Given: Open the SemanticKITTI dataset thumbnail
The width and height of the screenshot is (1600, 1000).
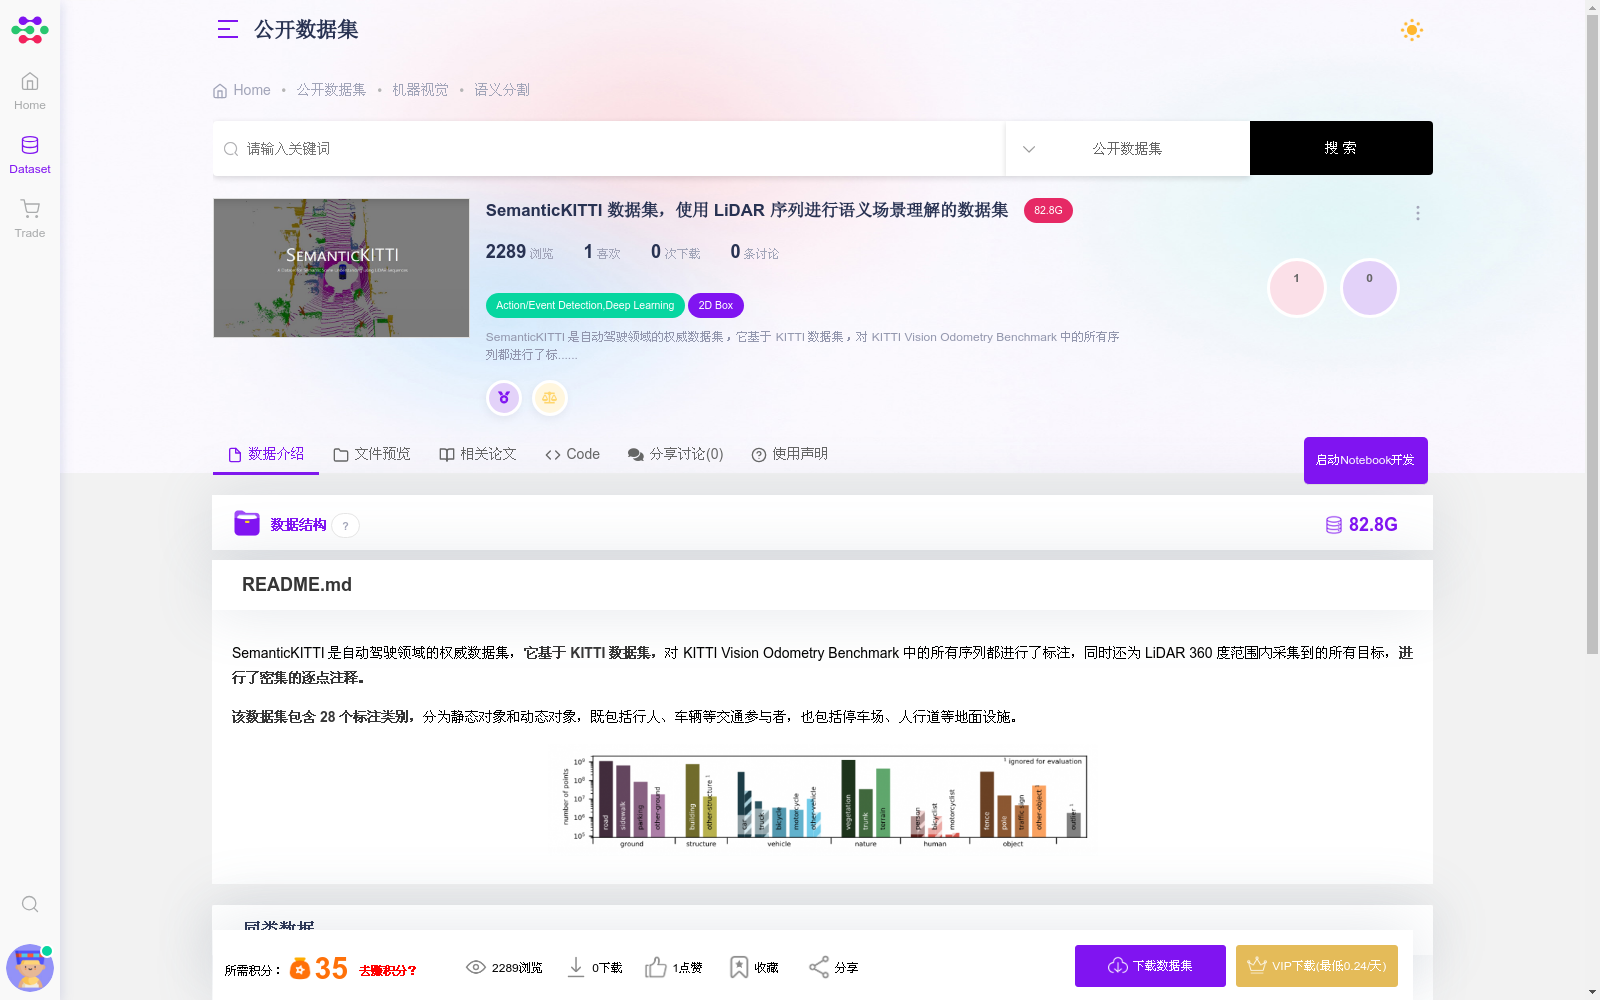Looking at the screenshot, I should click(x=341, y=268).
